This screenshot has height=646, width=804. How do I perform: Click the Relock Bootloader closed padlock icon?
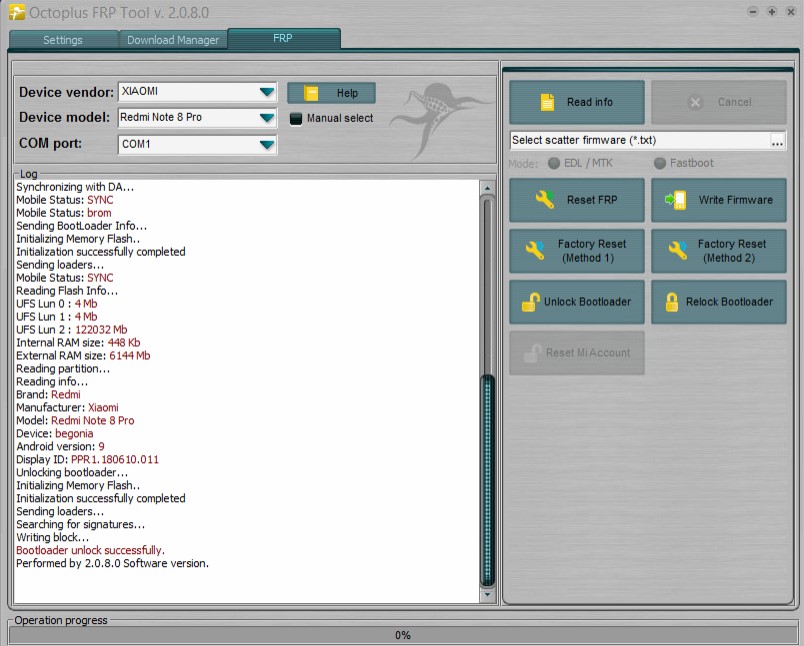pos(672,302)
